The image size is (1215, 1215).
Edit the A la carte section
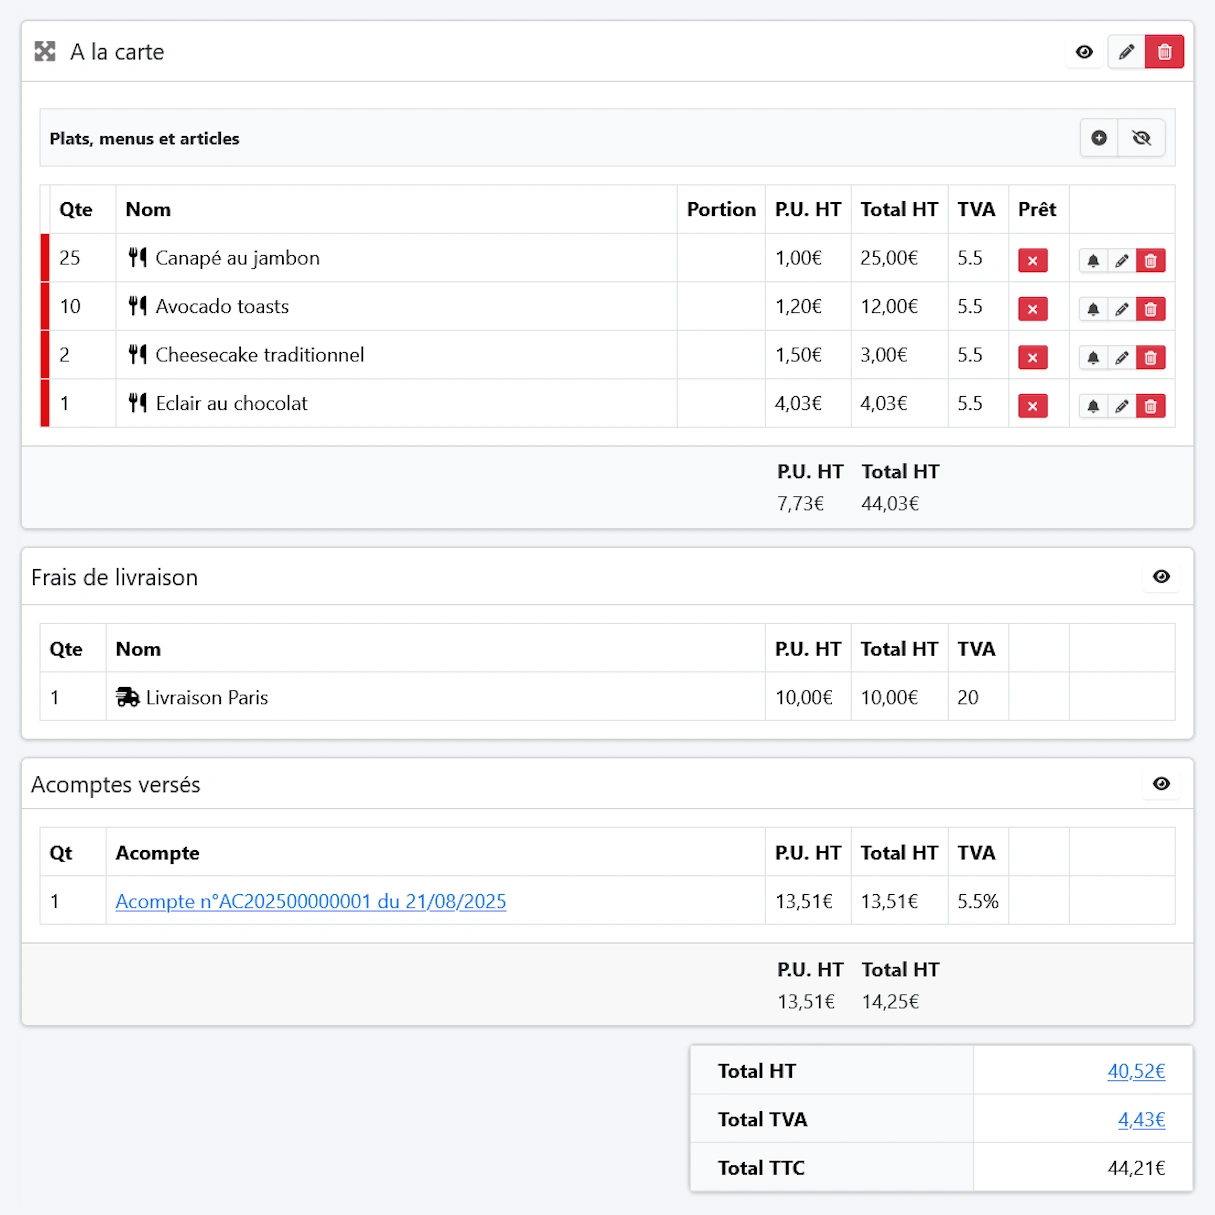point(1126,52)
